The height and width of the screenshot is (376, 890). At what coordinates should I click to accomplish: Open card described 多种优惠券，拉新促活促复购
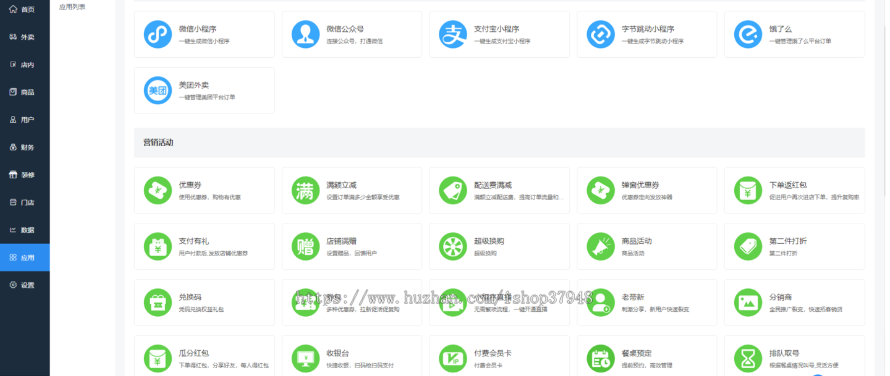tap(351, 302)
